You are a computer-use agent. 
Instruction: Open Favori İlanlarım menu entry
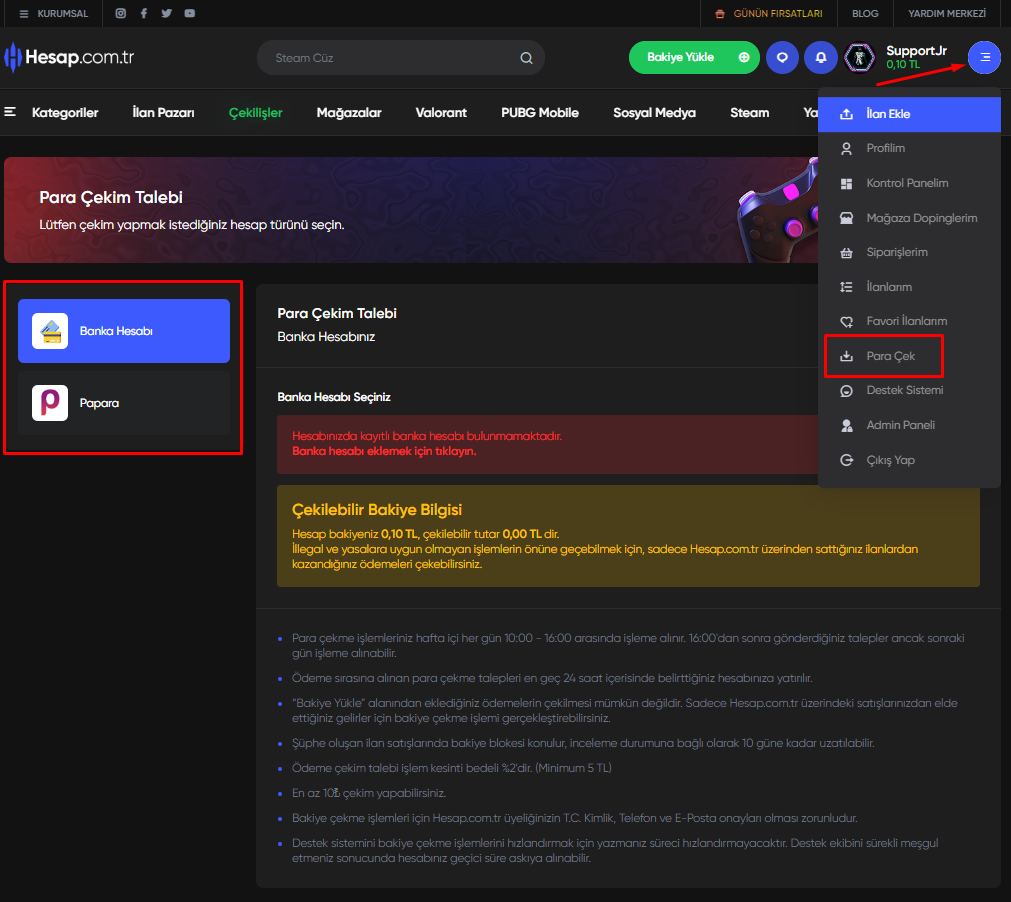909,321
